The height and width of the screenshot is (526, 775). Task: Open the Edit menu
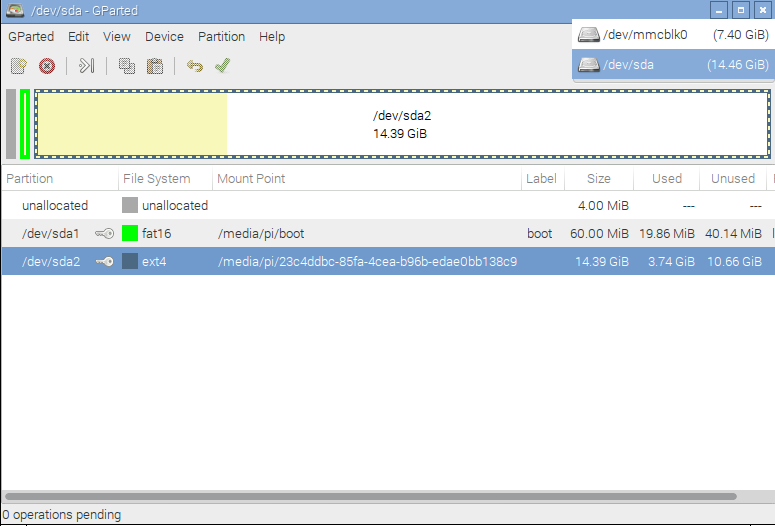[x=79, y=37]
